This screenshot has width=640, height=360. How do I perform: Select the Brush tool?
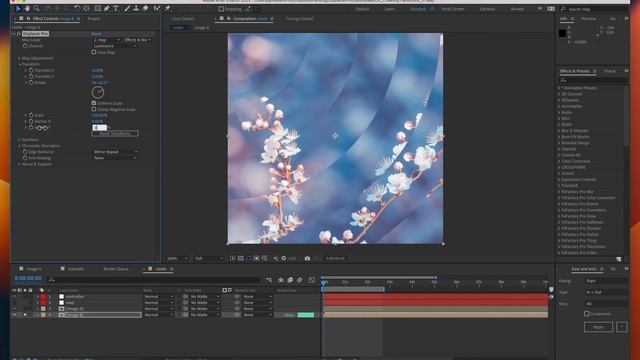pyautogui.click(x=127, y=9)
